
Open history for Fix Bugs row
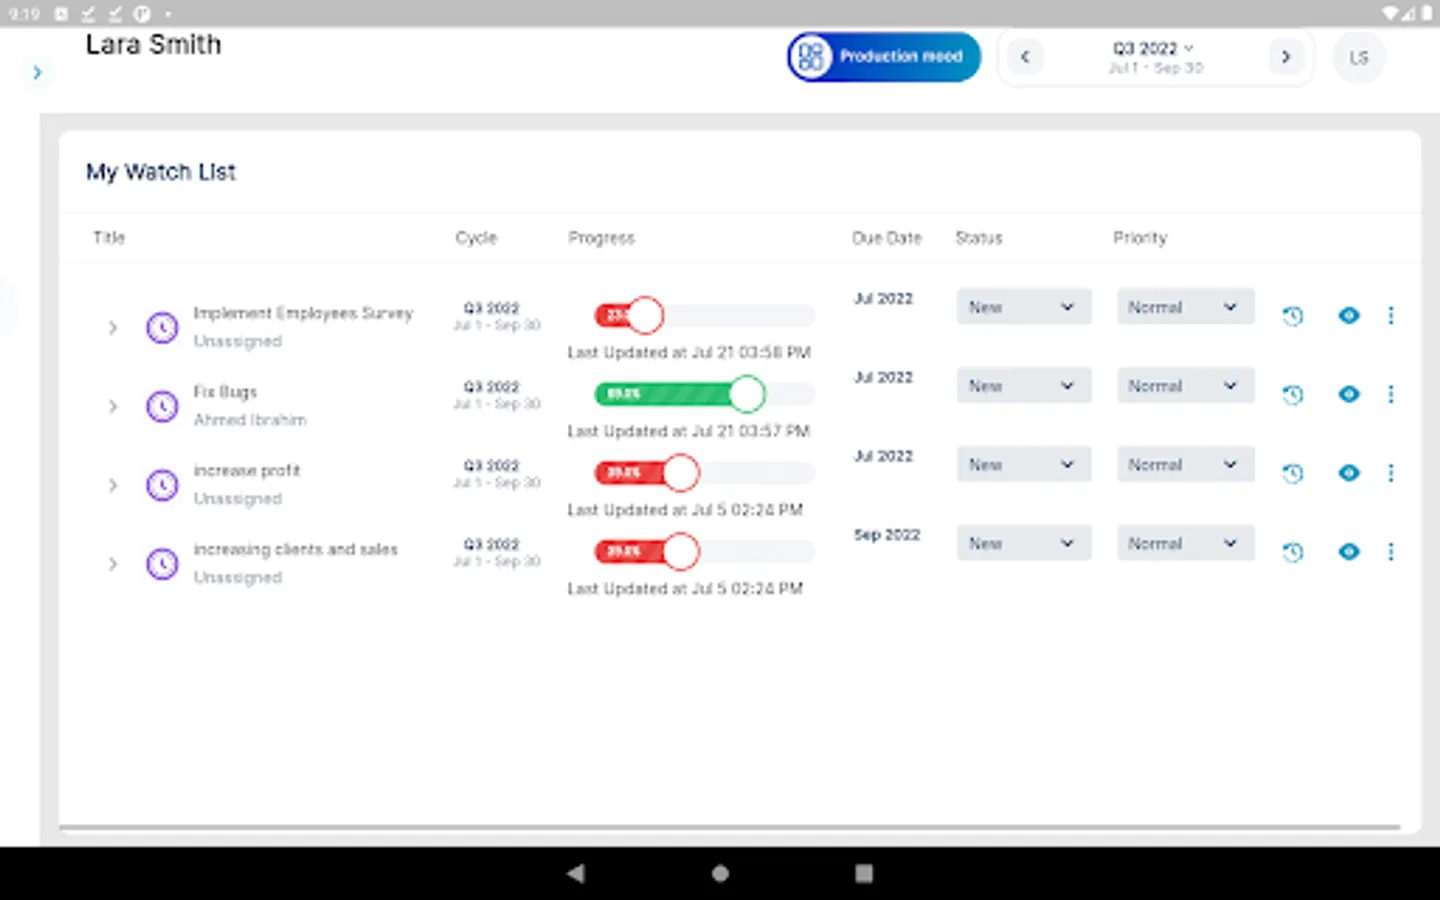click(x=1293, y=395)
